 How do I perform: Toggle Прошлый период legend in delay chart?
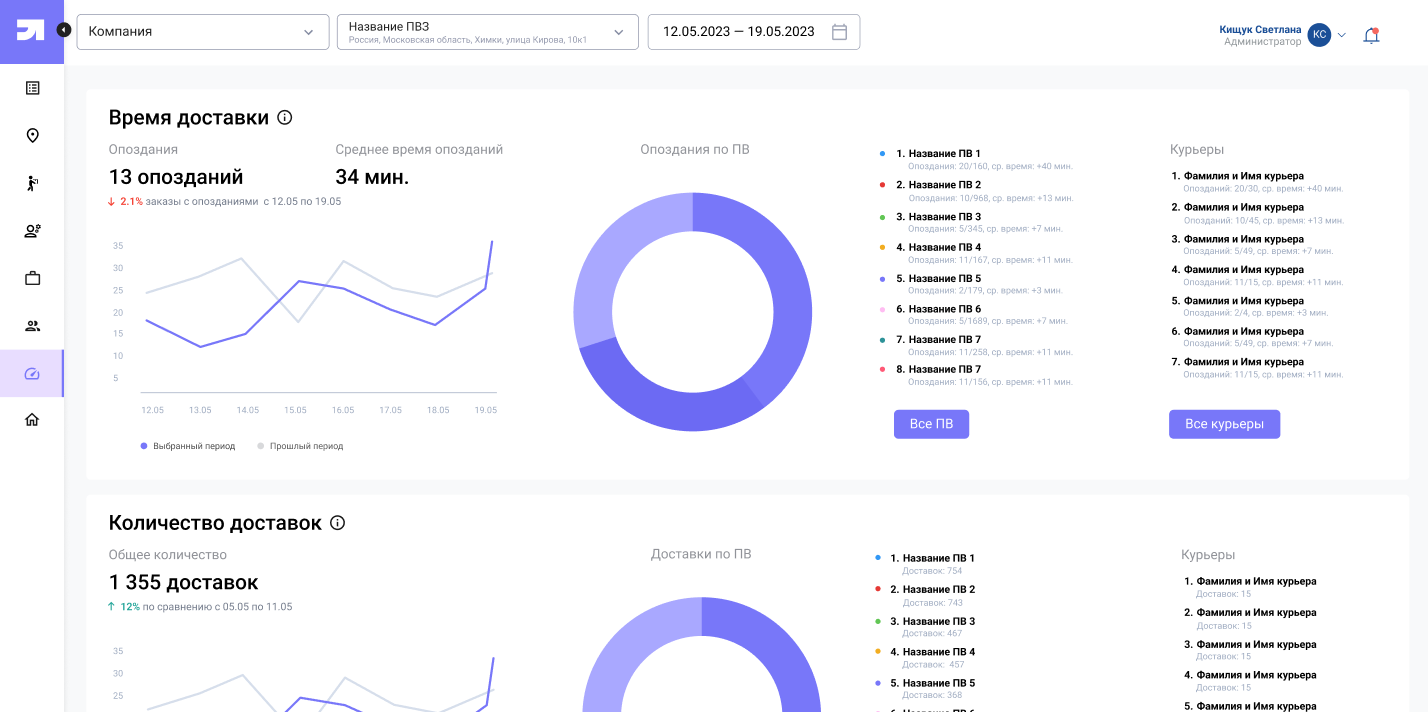[300, 446]
